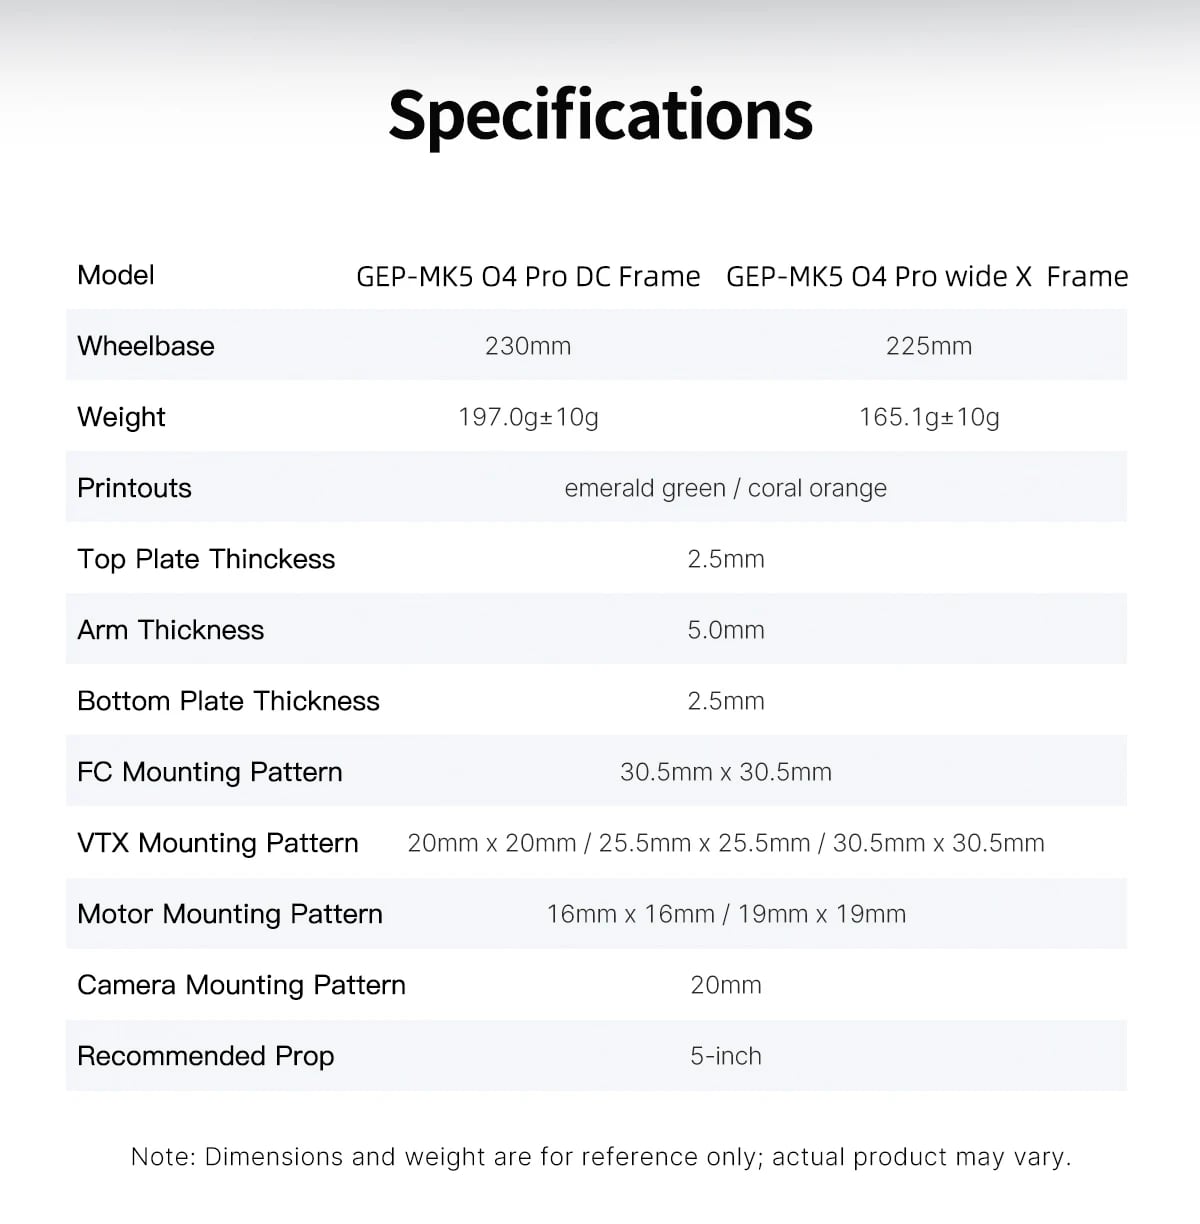Click the Bottom Plate Thickness label

[x=228, y=701]
